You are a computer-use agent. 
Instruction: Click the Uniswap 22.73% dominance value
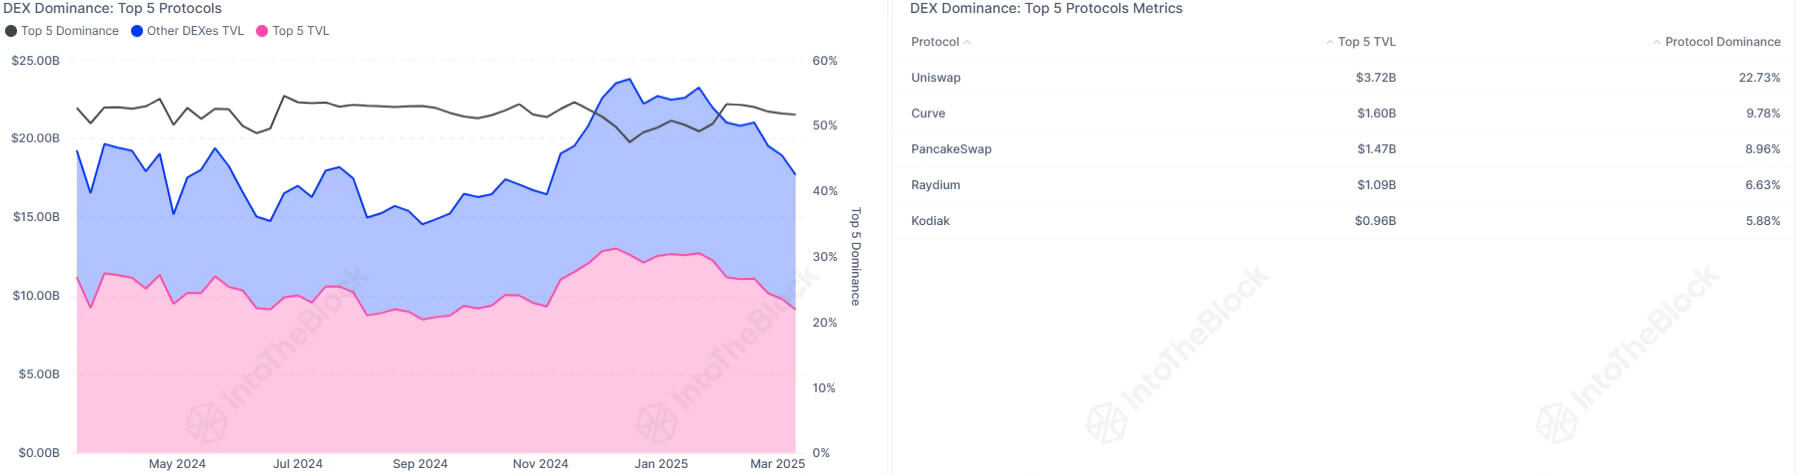click(1759, 78)
